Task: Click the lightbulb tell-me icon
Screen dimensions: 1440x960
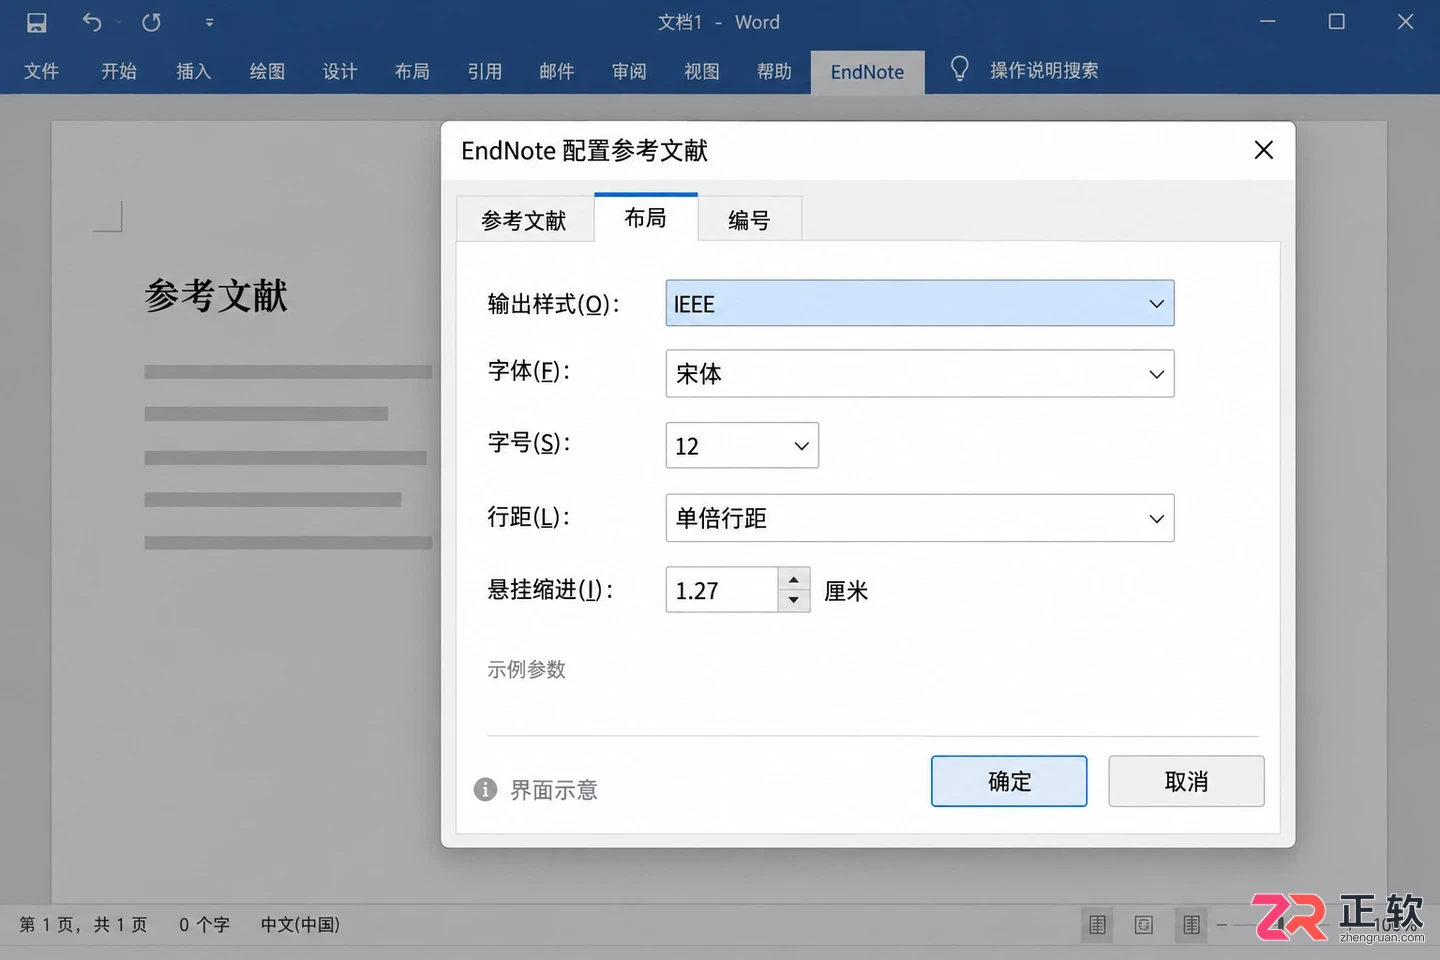Action: point(959,69)
